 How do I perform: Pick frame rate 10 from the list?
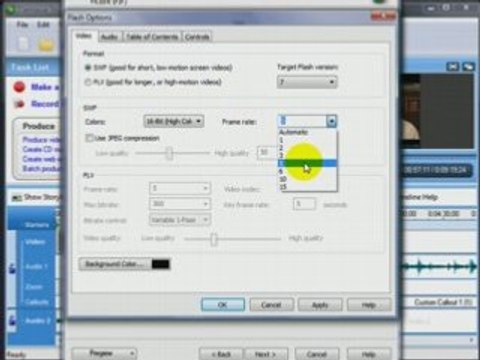(x=307, y=179)
